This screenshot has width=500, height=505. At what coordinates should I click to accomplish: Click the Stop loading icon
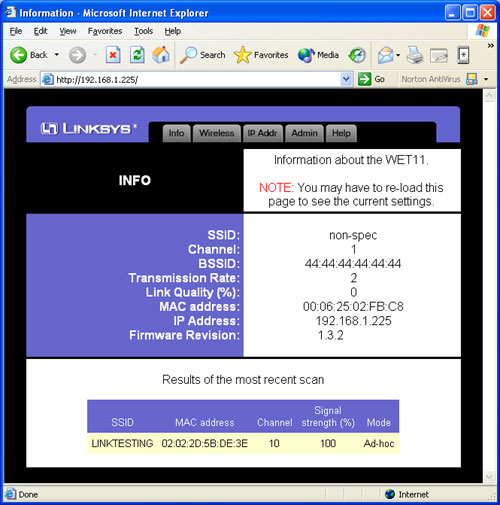113,55
